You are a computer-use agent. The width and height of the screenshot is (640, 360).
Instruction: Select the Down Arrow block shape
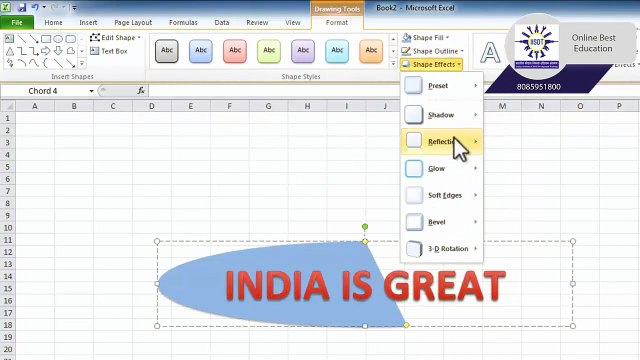pos(58,51)
